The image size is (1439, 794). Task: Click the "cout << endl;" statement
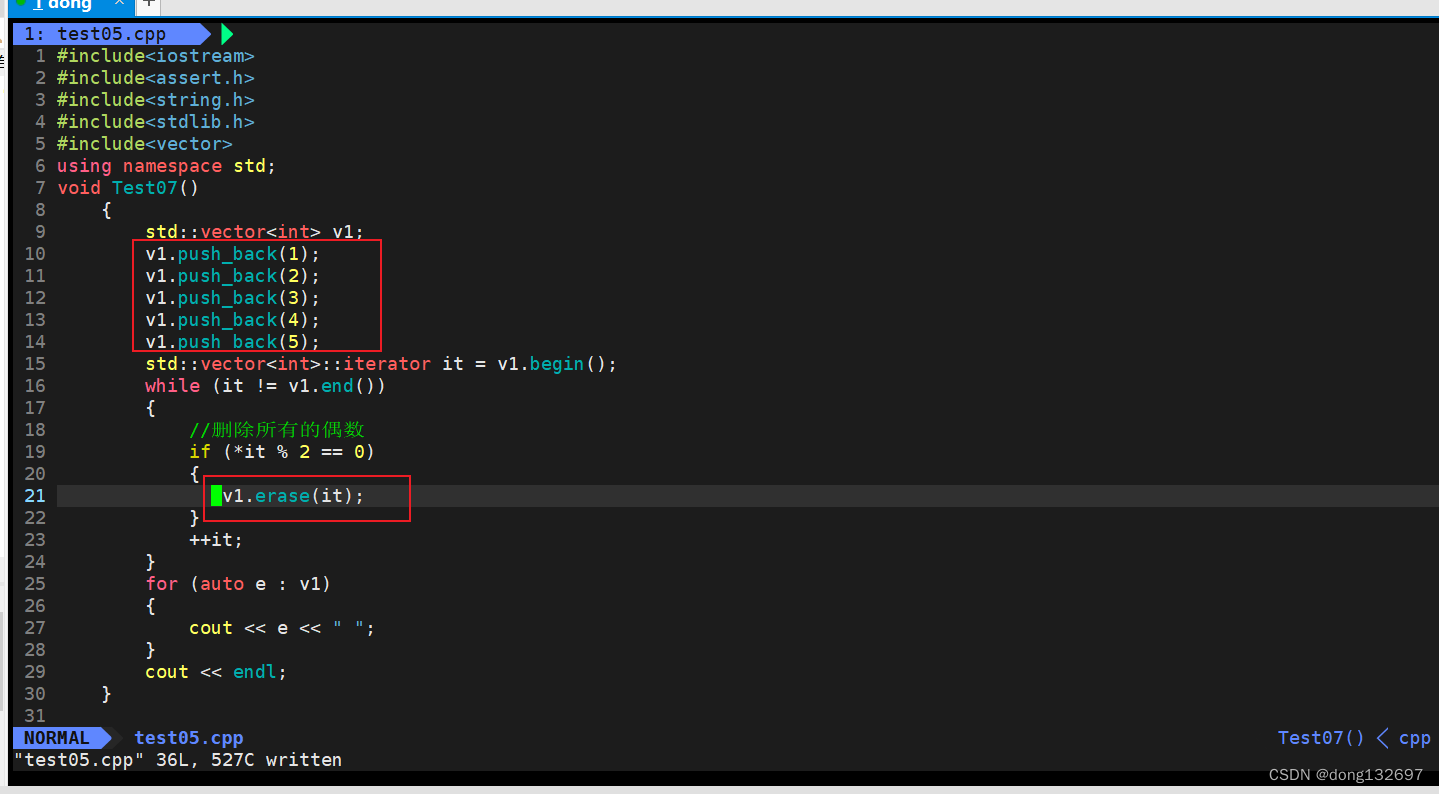(x=216, y=672)
